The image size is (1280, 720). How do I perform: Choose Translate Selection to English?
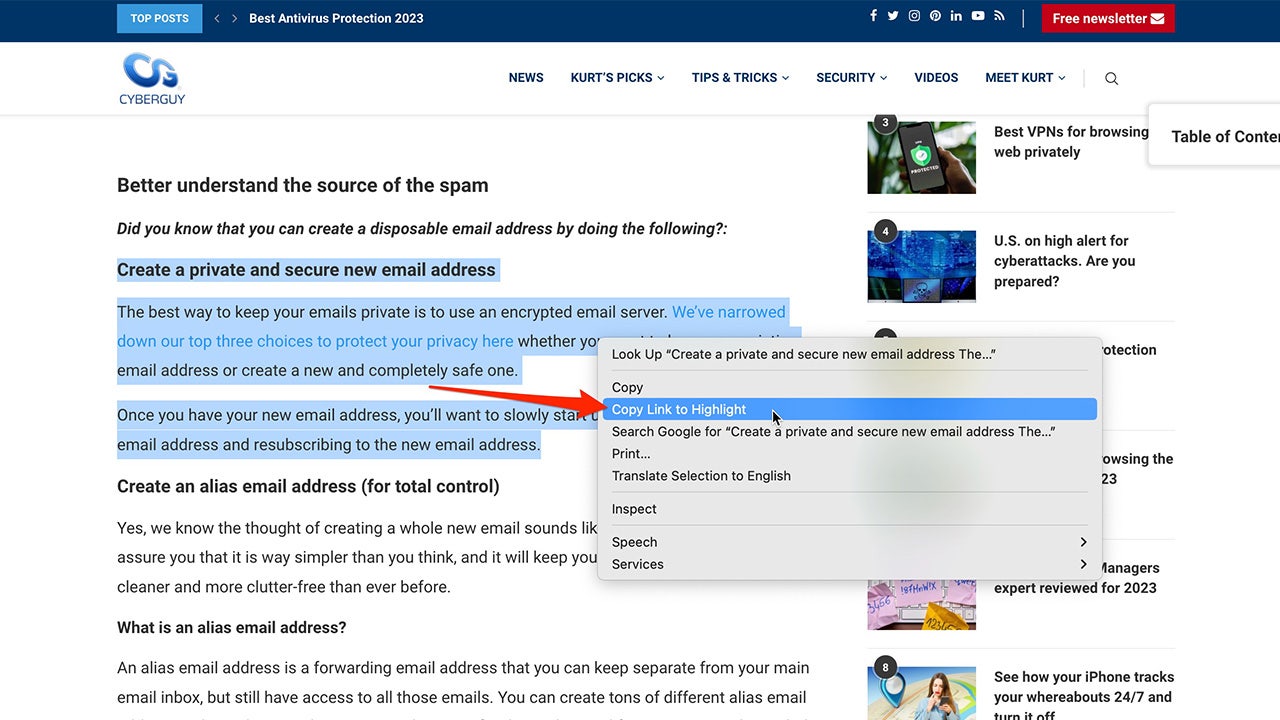pyautogui.click(x=850, y=475)
